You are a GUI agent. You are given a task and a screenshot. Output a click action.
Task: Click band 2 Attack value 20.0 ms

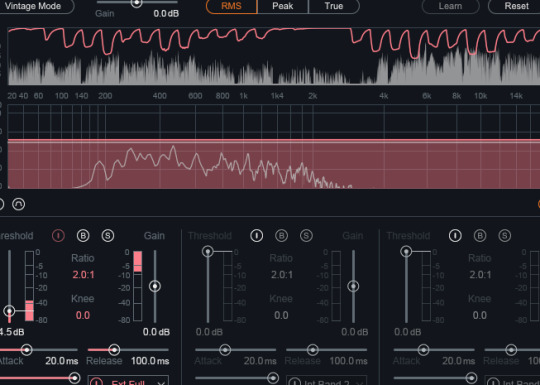[260, 361]
